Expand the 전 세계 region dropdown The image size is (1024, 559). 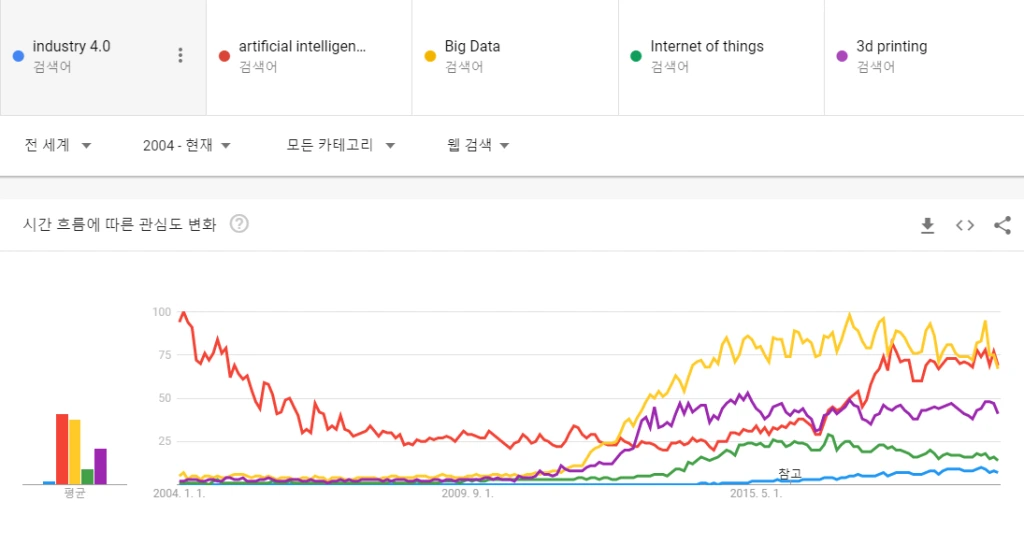click(x=57, y=145)
